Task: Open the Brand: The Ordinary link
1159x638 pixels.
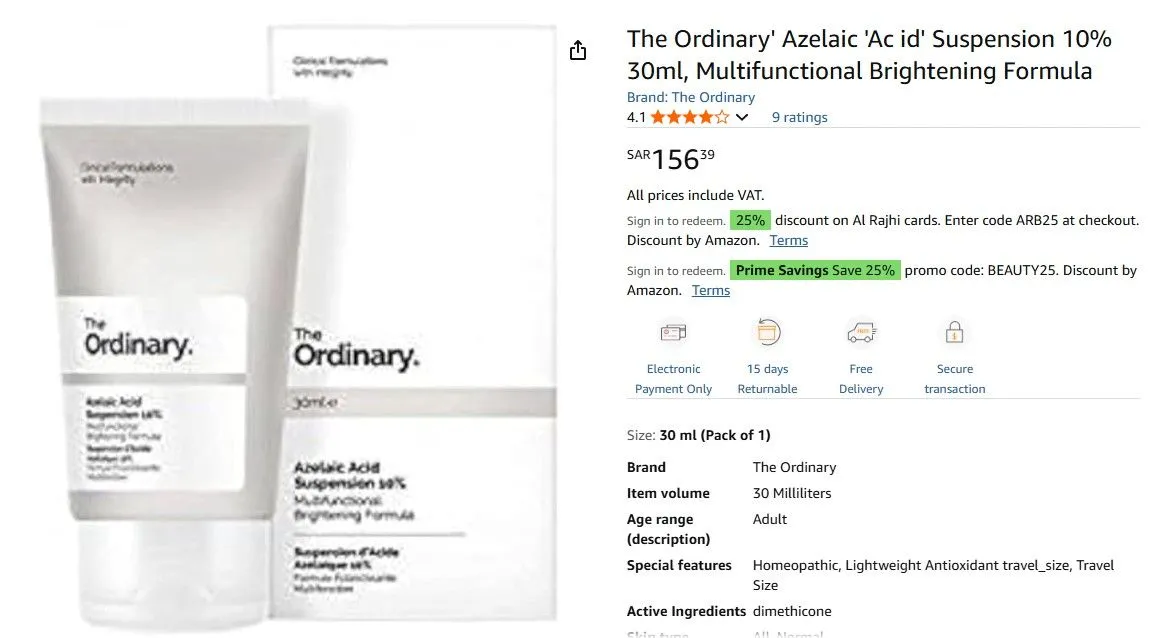Action: coord(690,97)
